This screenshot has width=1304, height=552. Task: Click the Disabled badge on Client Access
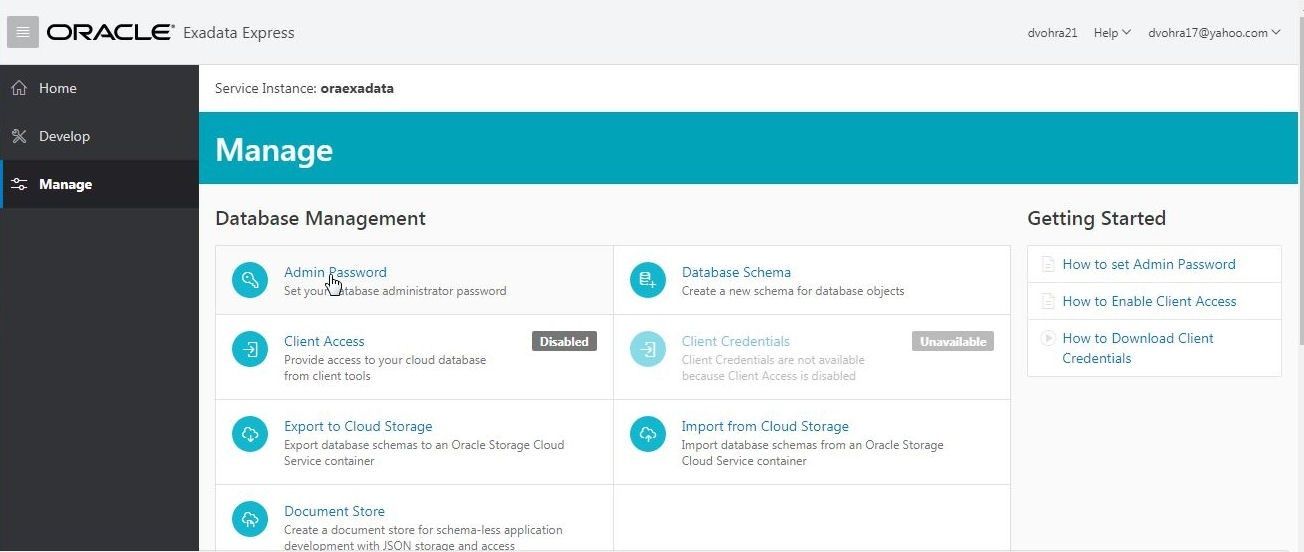tap(564, 341)
